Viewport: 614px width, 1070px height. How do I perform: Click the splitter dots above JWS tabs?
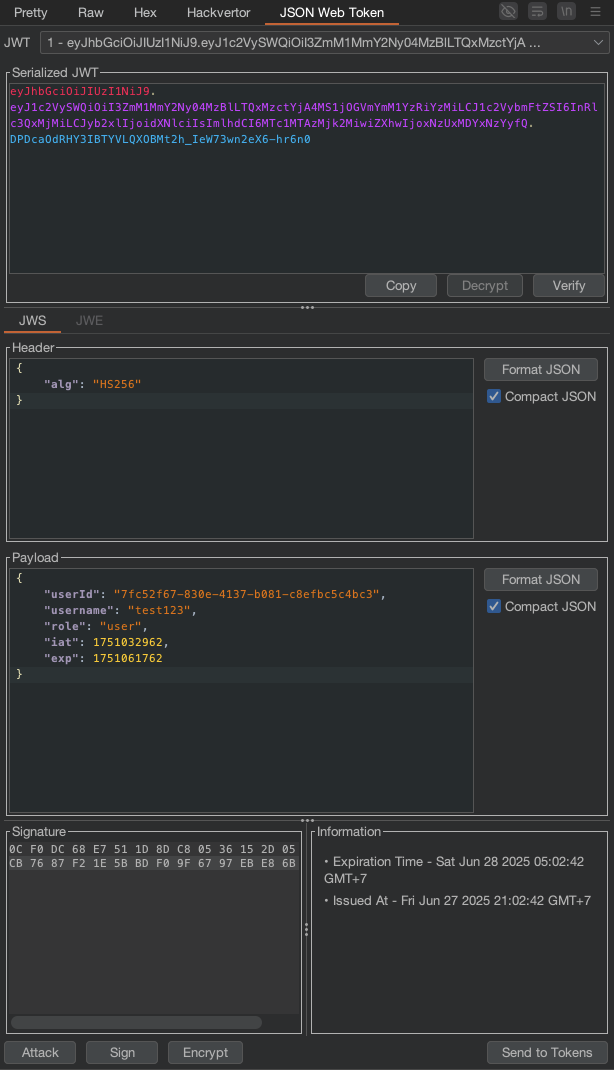308,307
